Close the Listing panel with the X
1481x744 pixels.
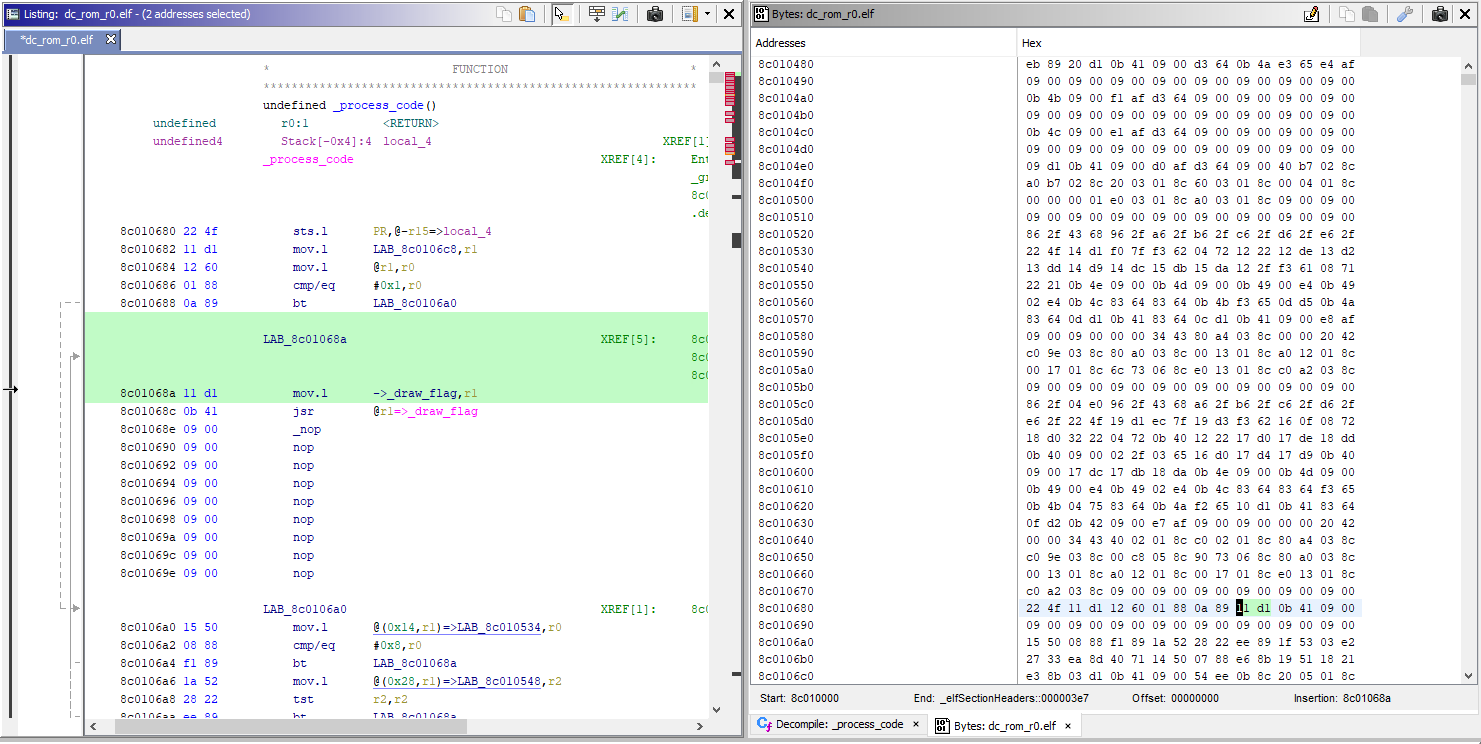coord(729,14)
